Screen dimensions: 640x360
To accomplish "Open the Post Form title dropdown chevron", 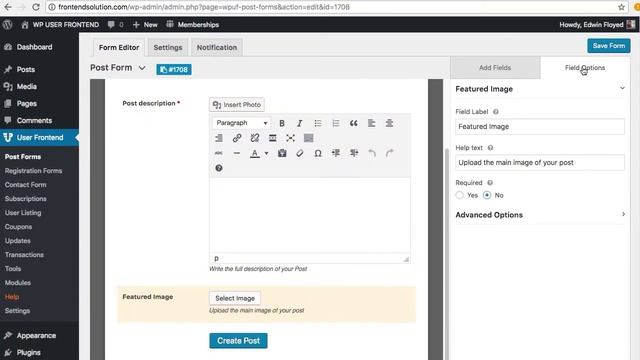I will click(x=142, y=68).
